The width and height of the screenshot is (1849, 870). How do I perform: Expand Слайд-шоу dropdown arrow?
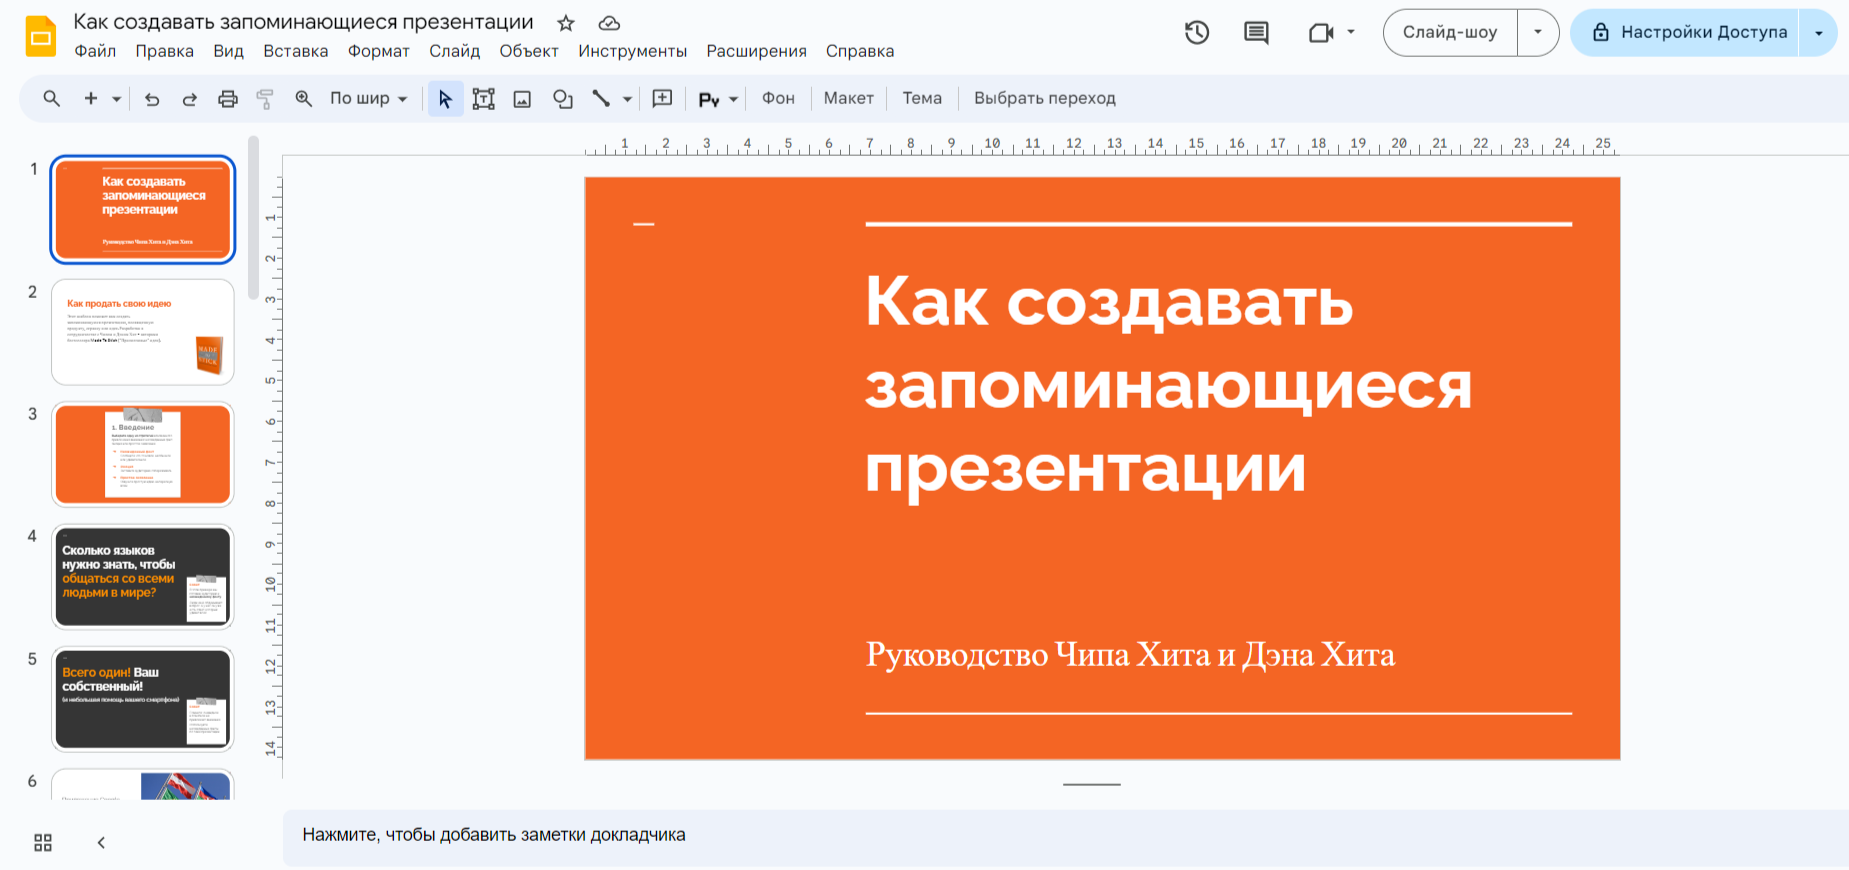1538,33
